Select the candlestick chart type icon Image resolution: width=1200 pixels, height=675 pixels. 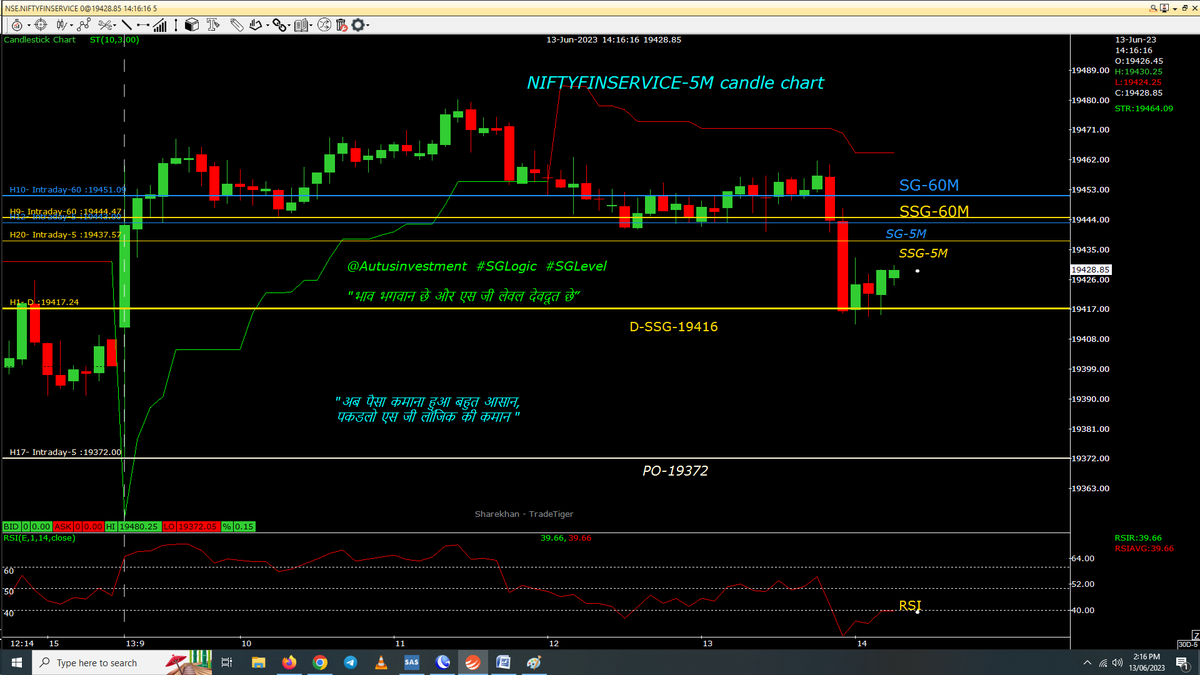coord(60,25)
